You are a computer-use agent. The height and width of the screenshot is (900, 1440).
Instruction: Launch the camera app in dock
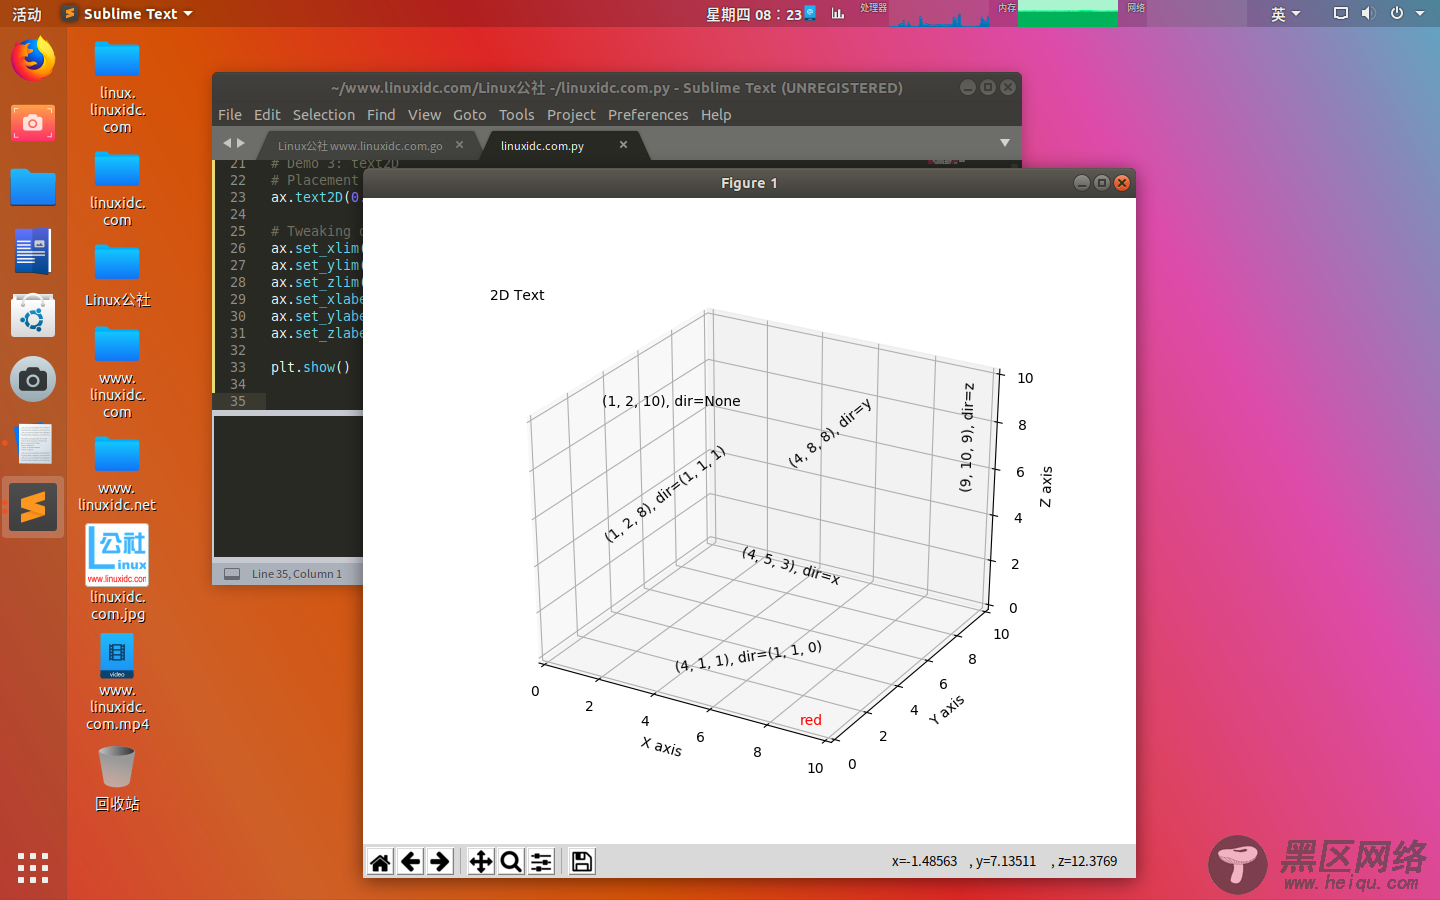point(33,379)
